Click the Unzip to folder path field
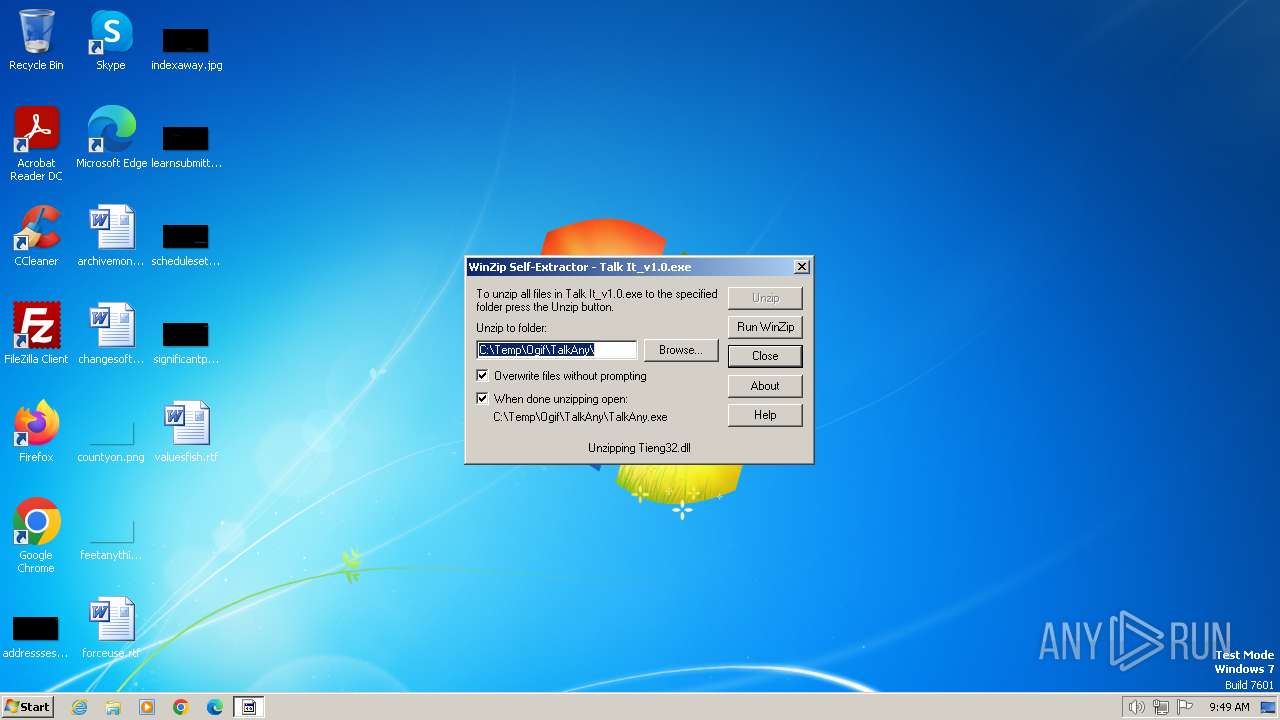Viewport: 1280px width, 720px height. pyautogui.click(x=557, y=350)
